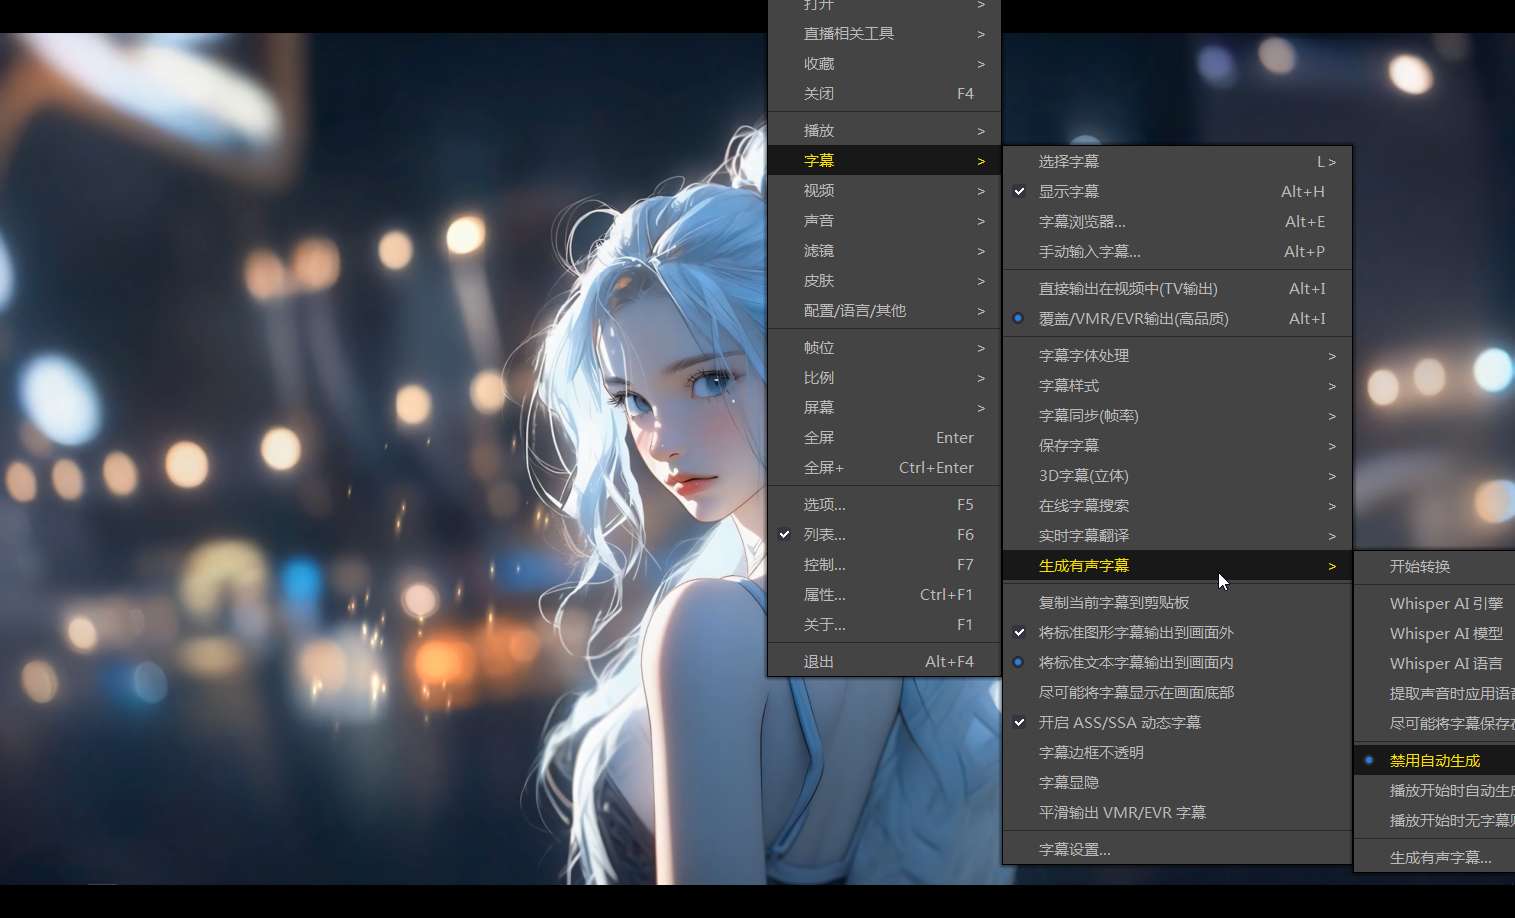This screenshot has height=918, width=1515.
Task: Open the 皮肤 submenu
Action: [884, 280]
